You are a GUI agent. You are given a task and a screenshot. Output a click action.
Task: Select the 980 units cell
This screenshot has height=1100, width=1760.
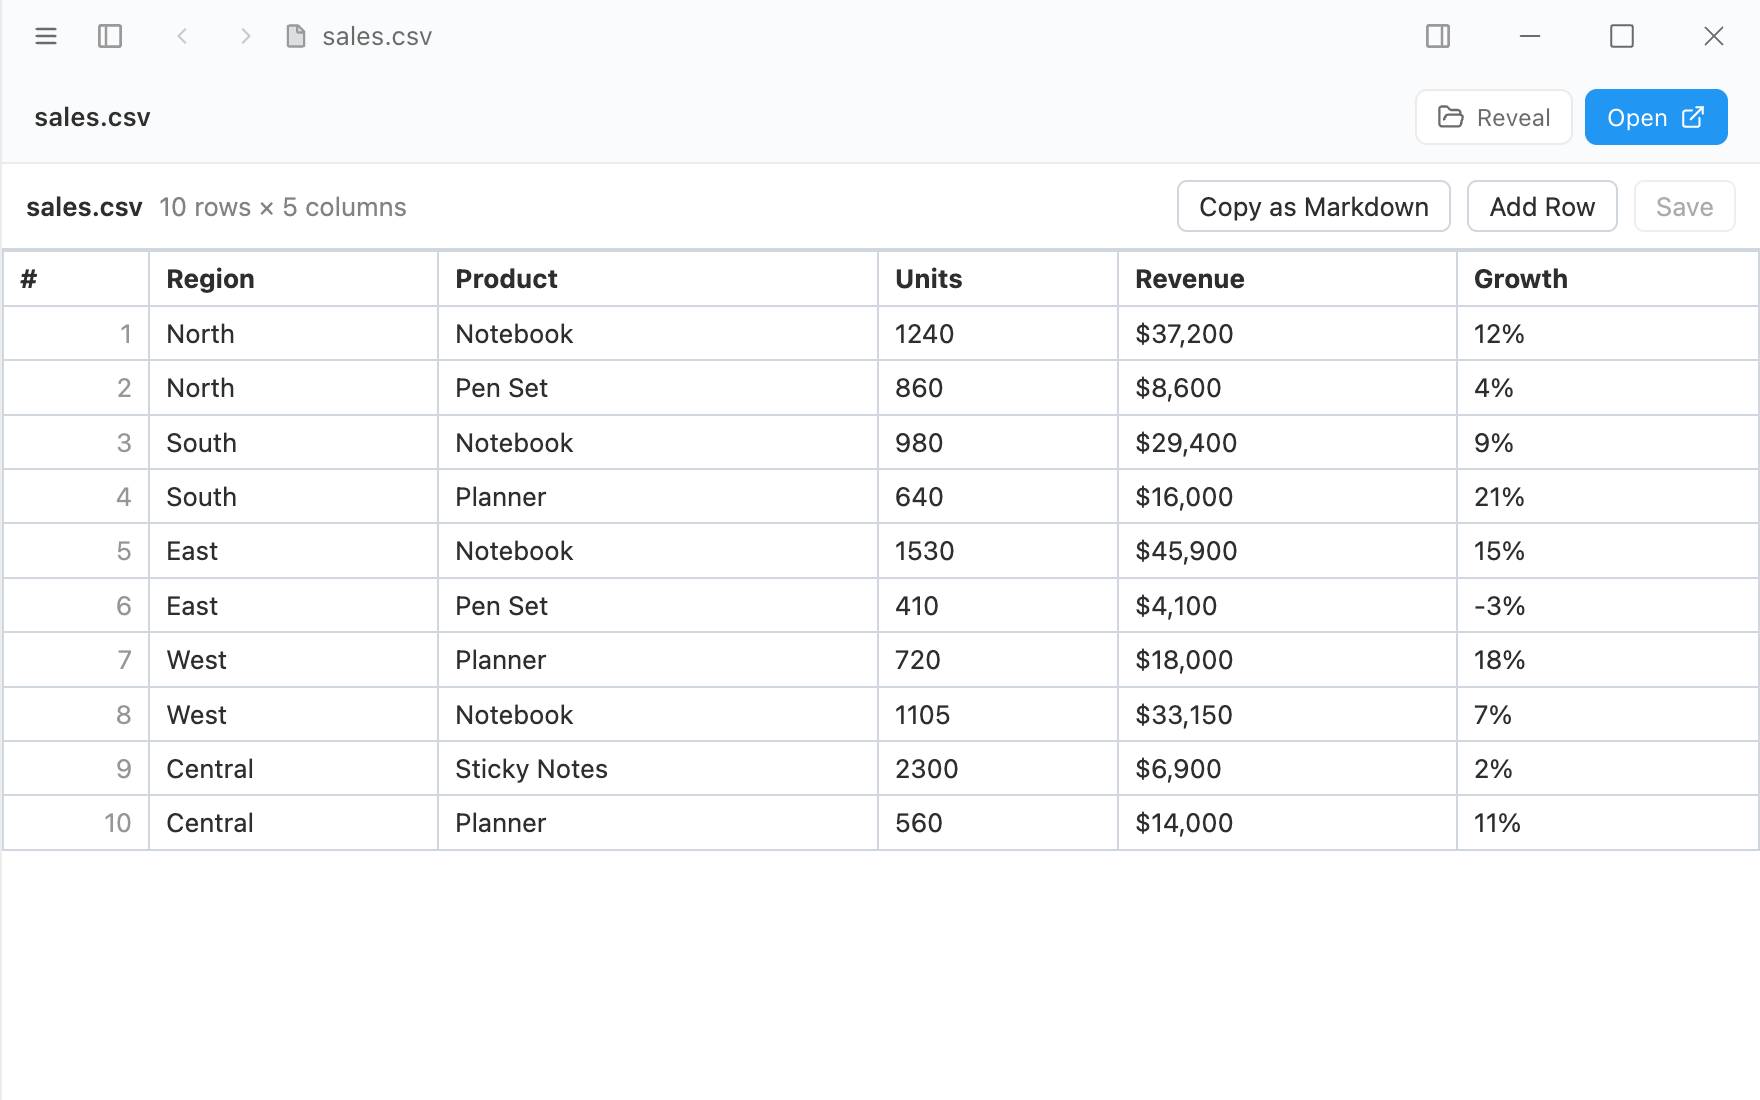[x=998, y=443]
